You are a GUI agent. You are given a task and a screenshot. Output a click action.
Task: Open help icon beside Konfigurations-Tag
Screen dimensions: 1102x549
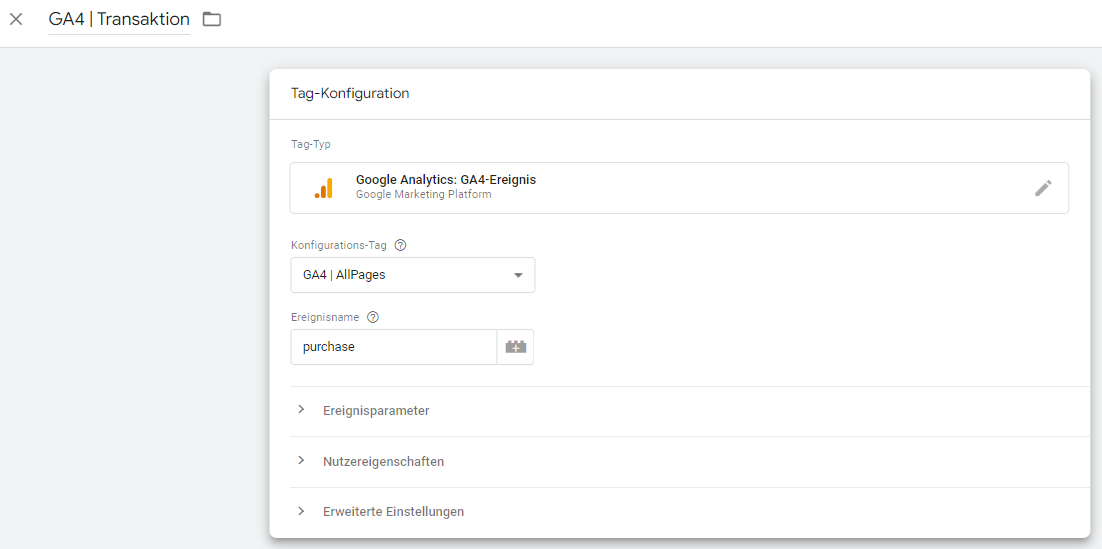(x=401, y=245)
